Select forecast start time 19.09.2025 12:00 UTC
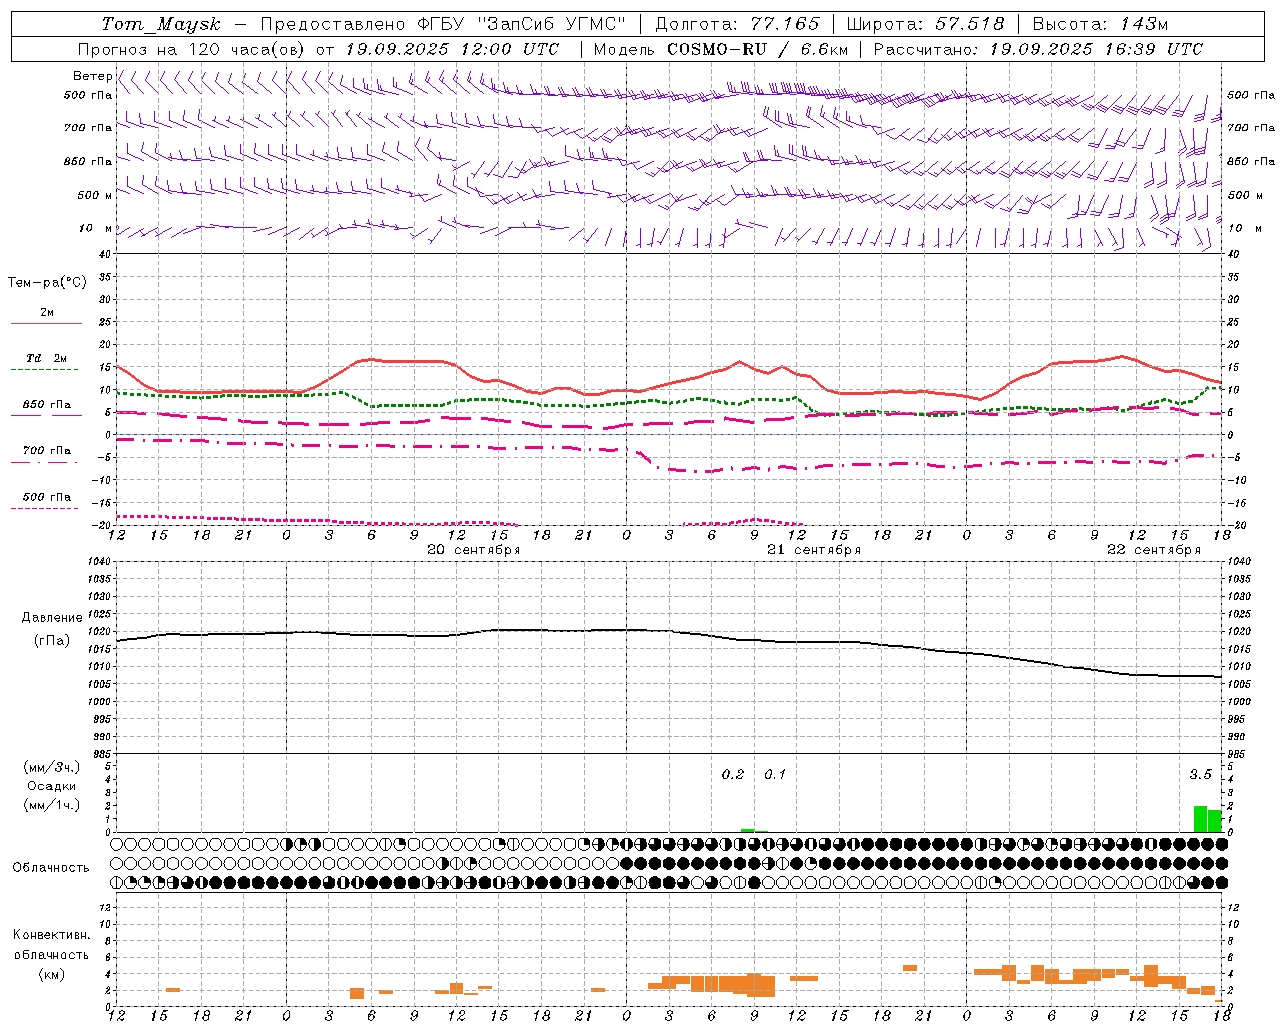1280x1024 pixels. (452, 49)
